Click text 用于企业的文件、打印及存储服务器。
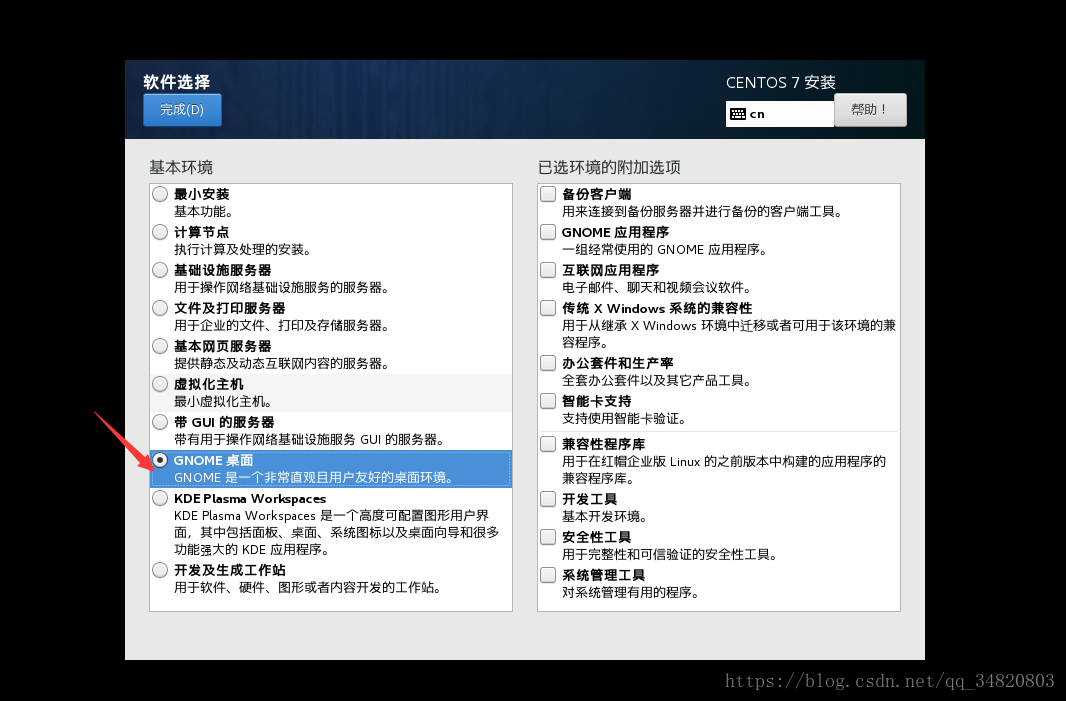The width and height of the screenshot is (1066, 701). [281, 326]
